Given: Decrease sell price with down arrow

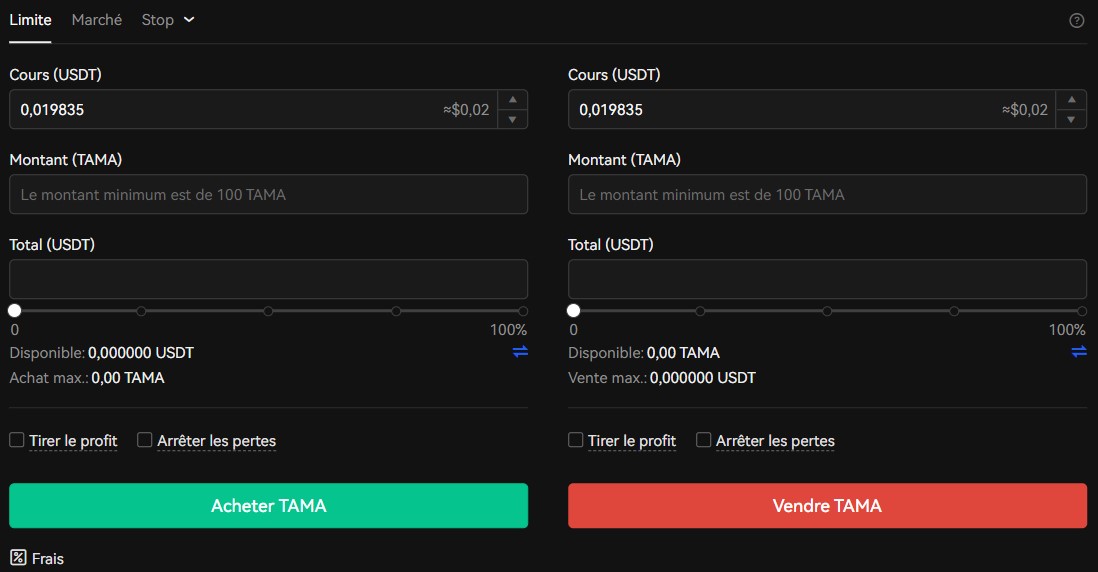Looking at the screenshot, I should pos(1071,119).
